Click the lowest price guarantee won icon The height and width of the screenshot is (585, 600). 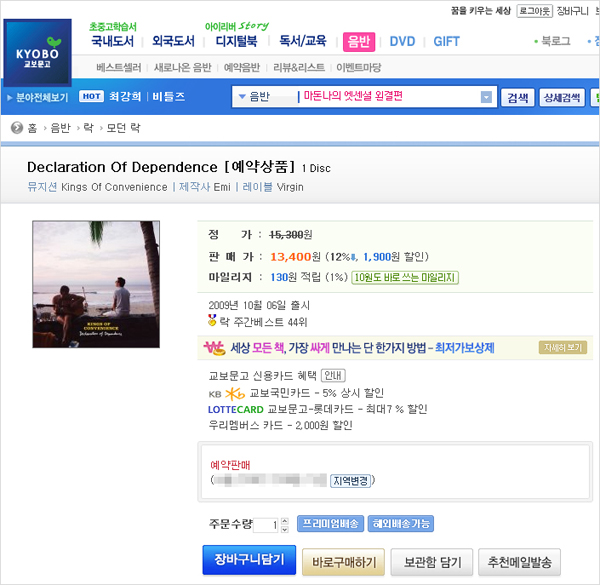[x=214, y=348]
